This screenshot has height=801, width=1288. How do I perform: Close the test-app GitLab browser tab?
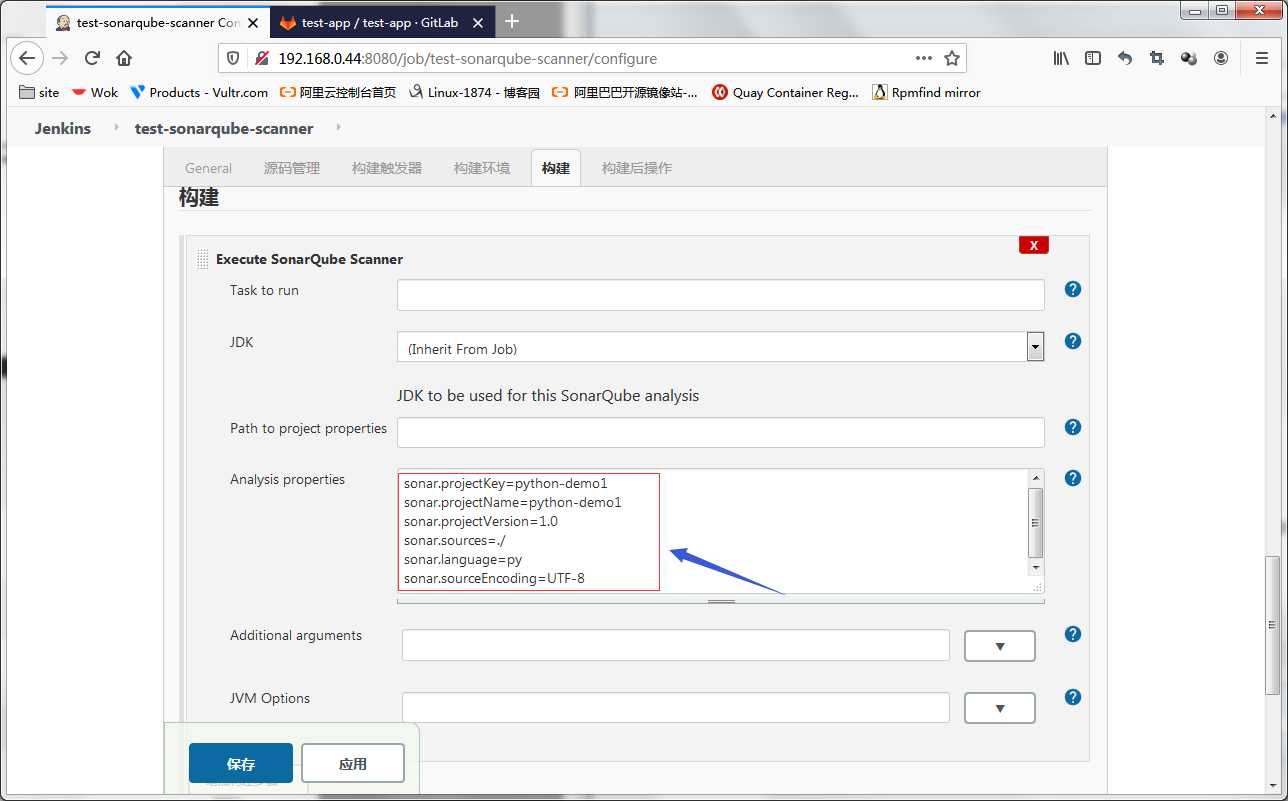pos(477,21)
